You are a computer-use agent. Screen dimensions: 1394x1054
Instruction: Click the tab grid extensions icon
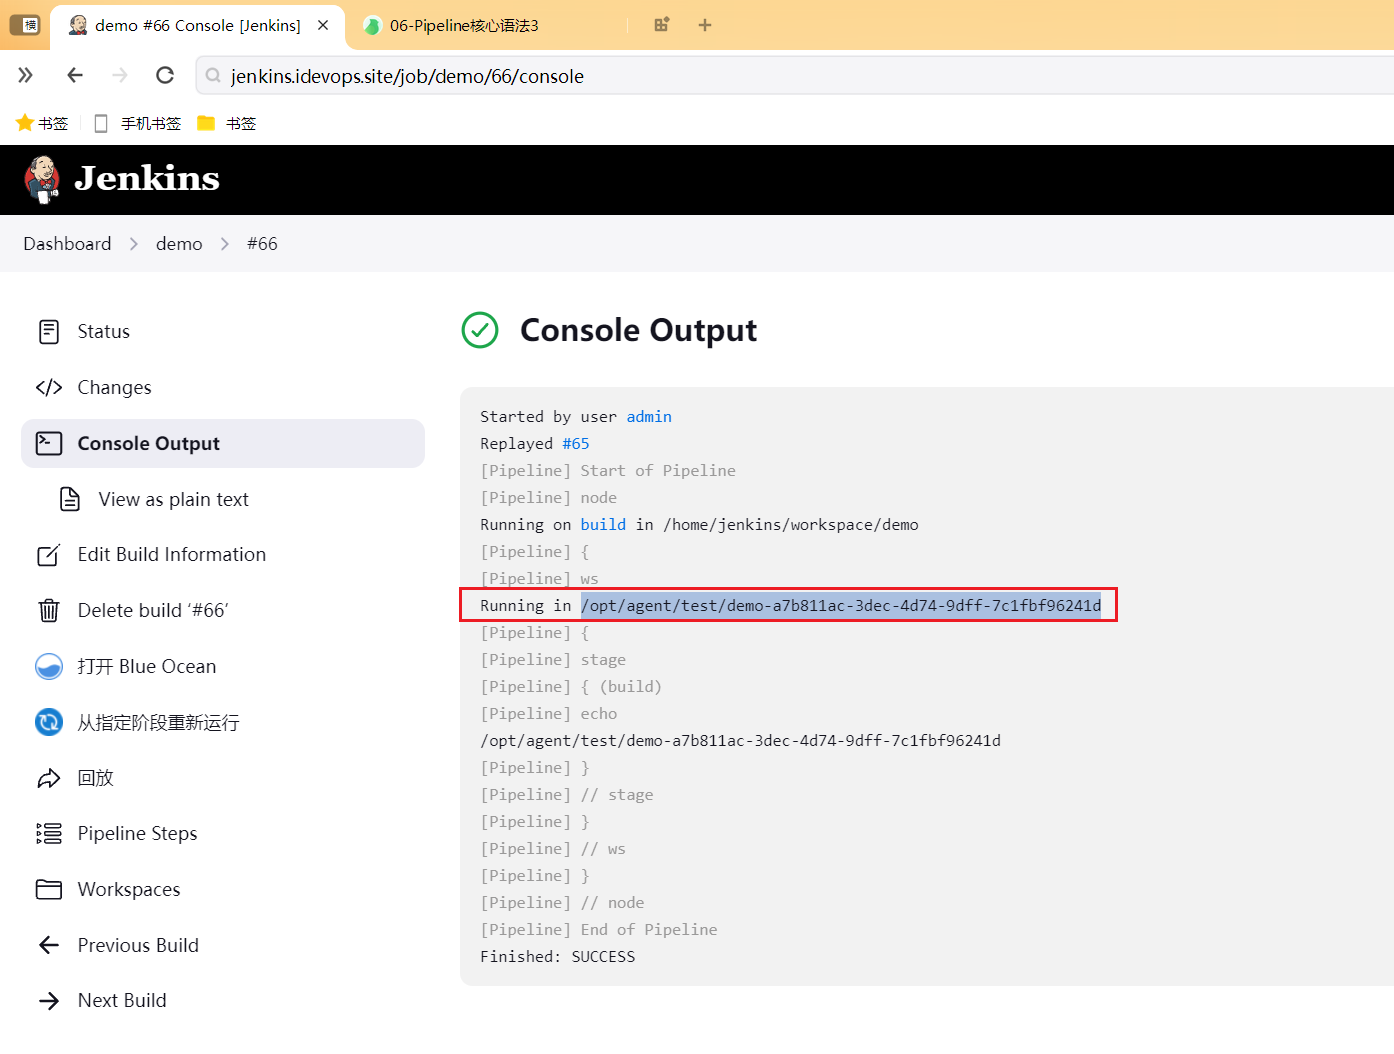[662, 25]
